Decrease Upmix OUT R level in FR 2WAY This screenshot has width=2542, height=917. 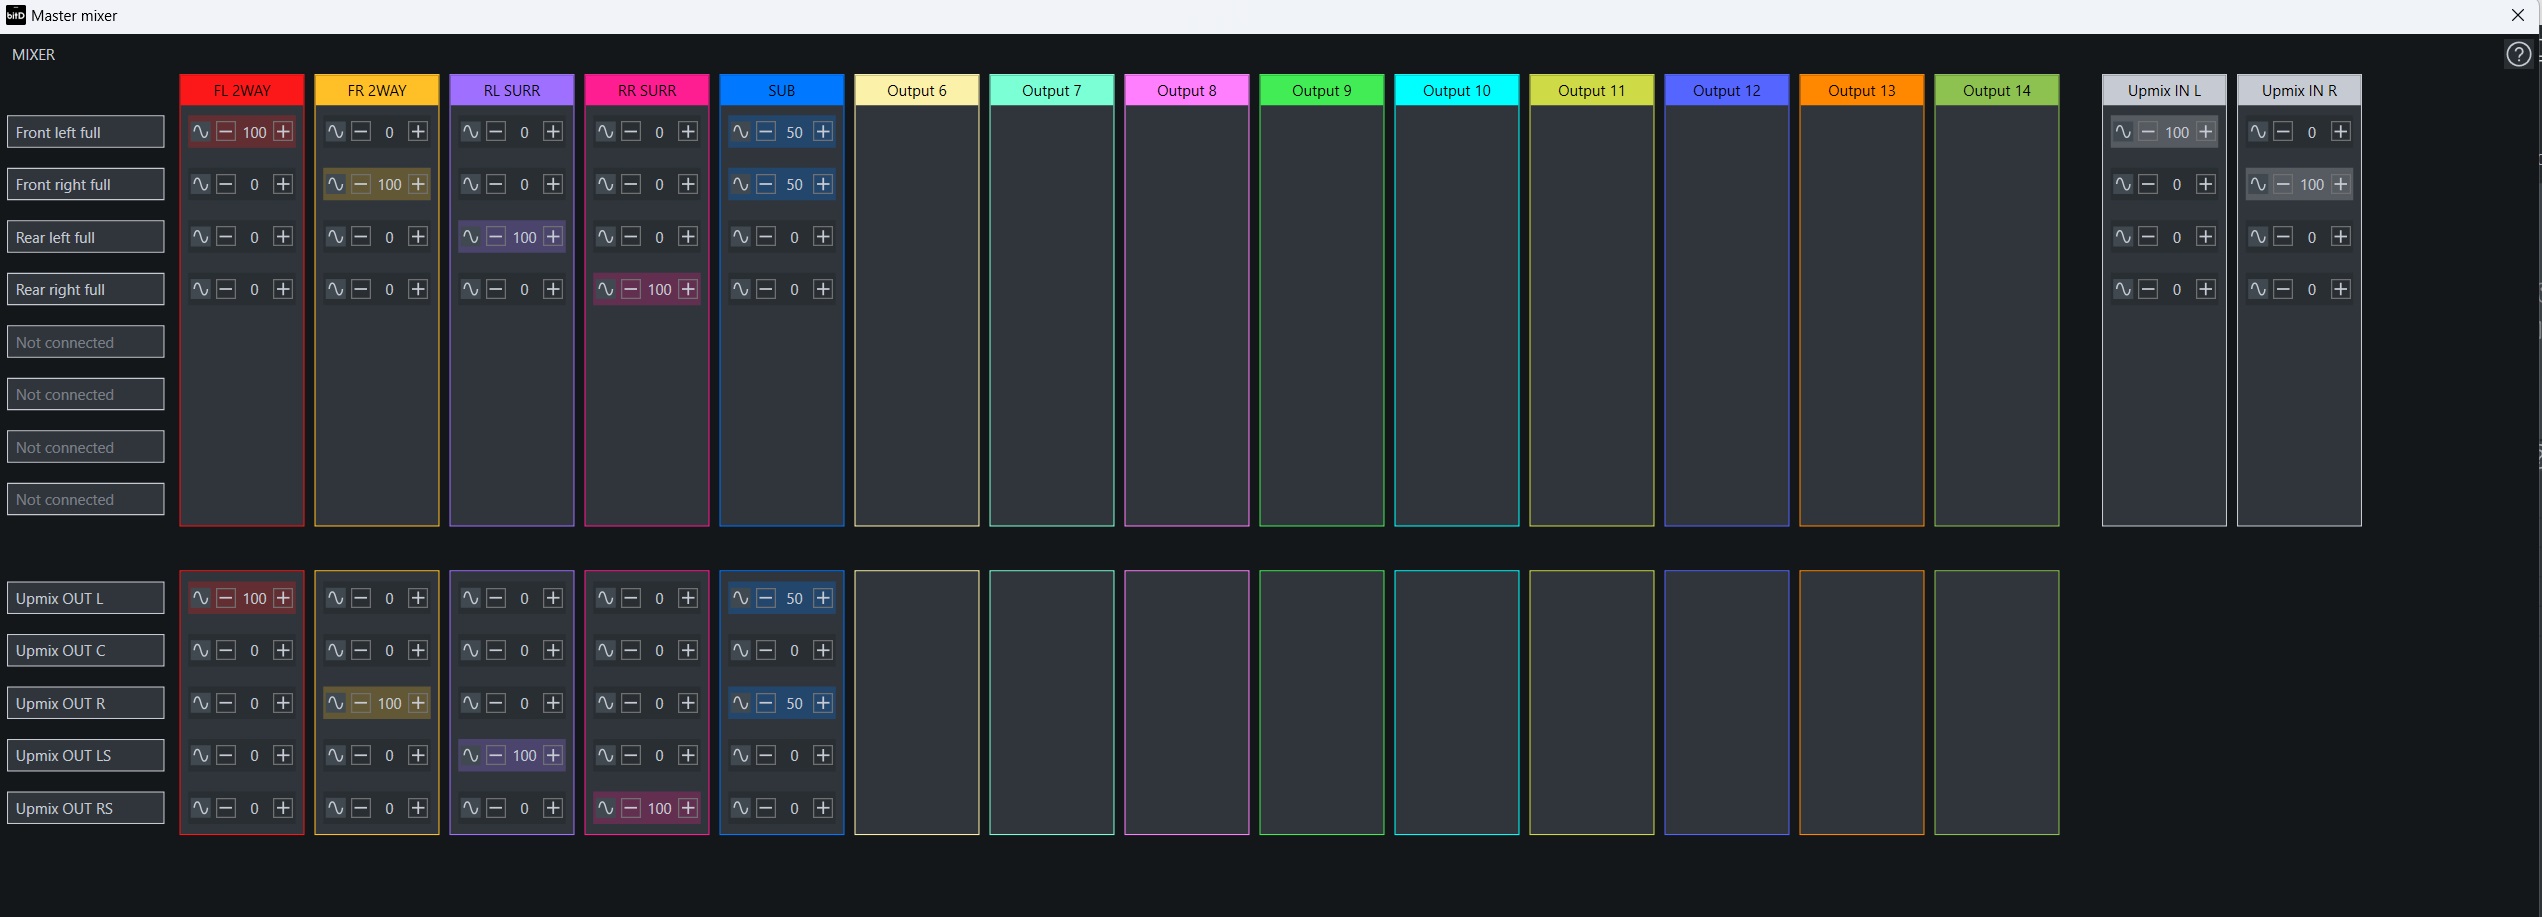coord(361,703)
